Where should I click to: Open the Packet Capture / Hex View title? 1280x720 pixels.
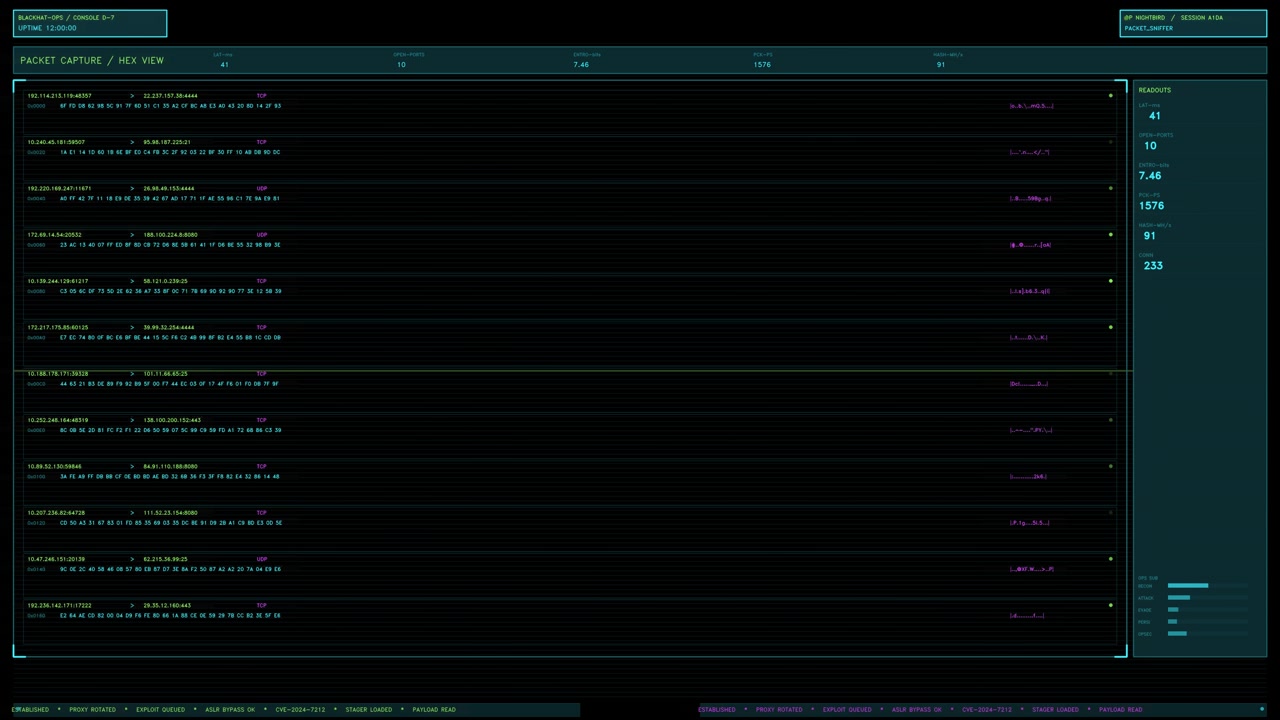click(x=92, y=60)
